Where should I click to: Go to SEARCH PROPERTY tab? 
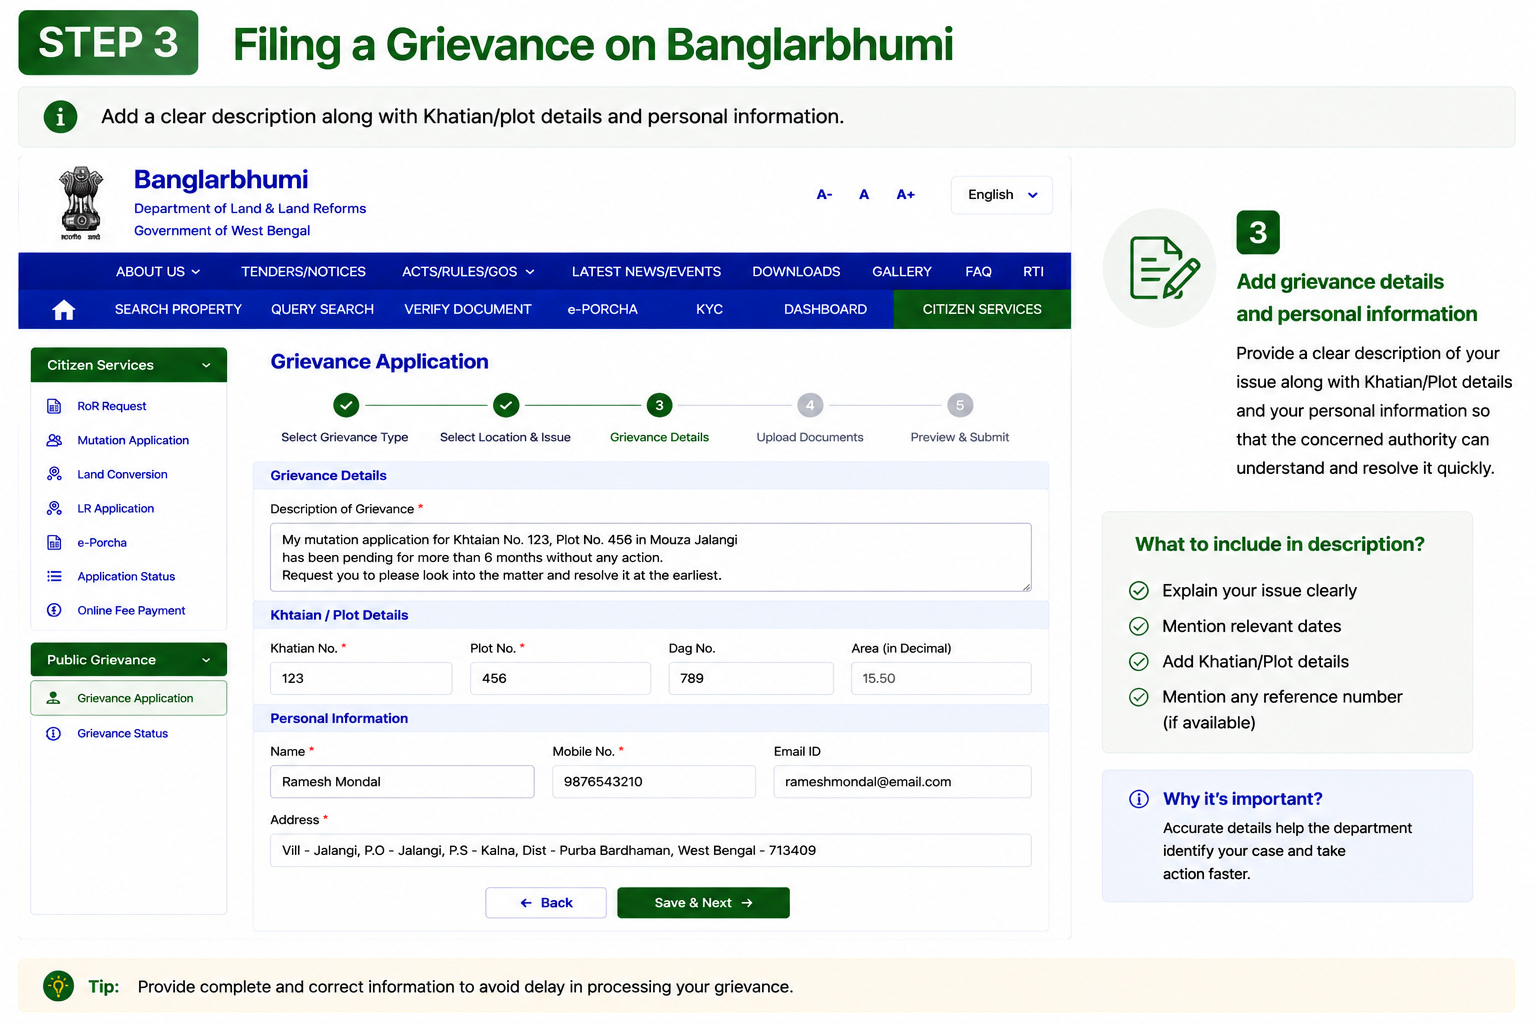point(178,310)
